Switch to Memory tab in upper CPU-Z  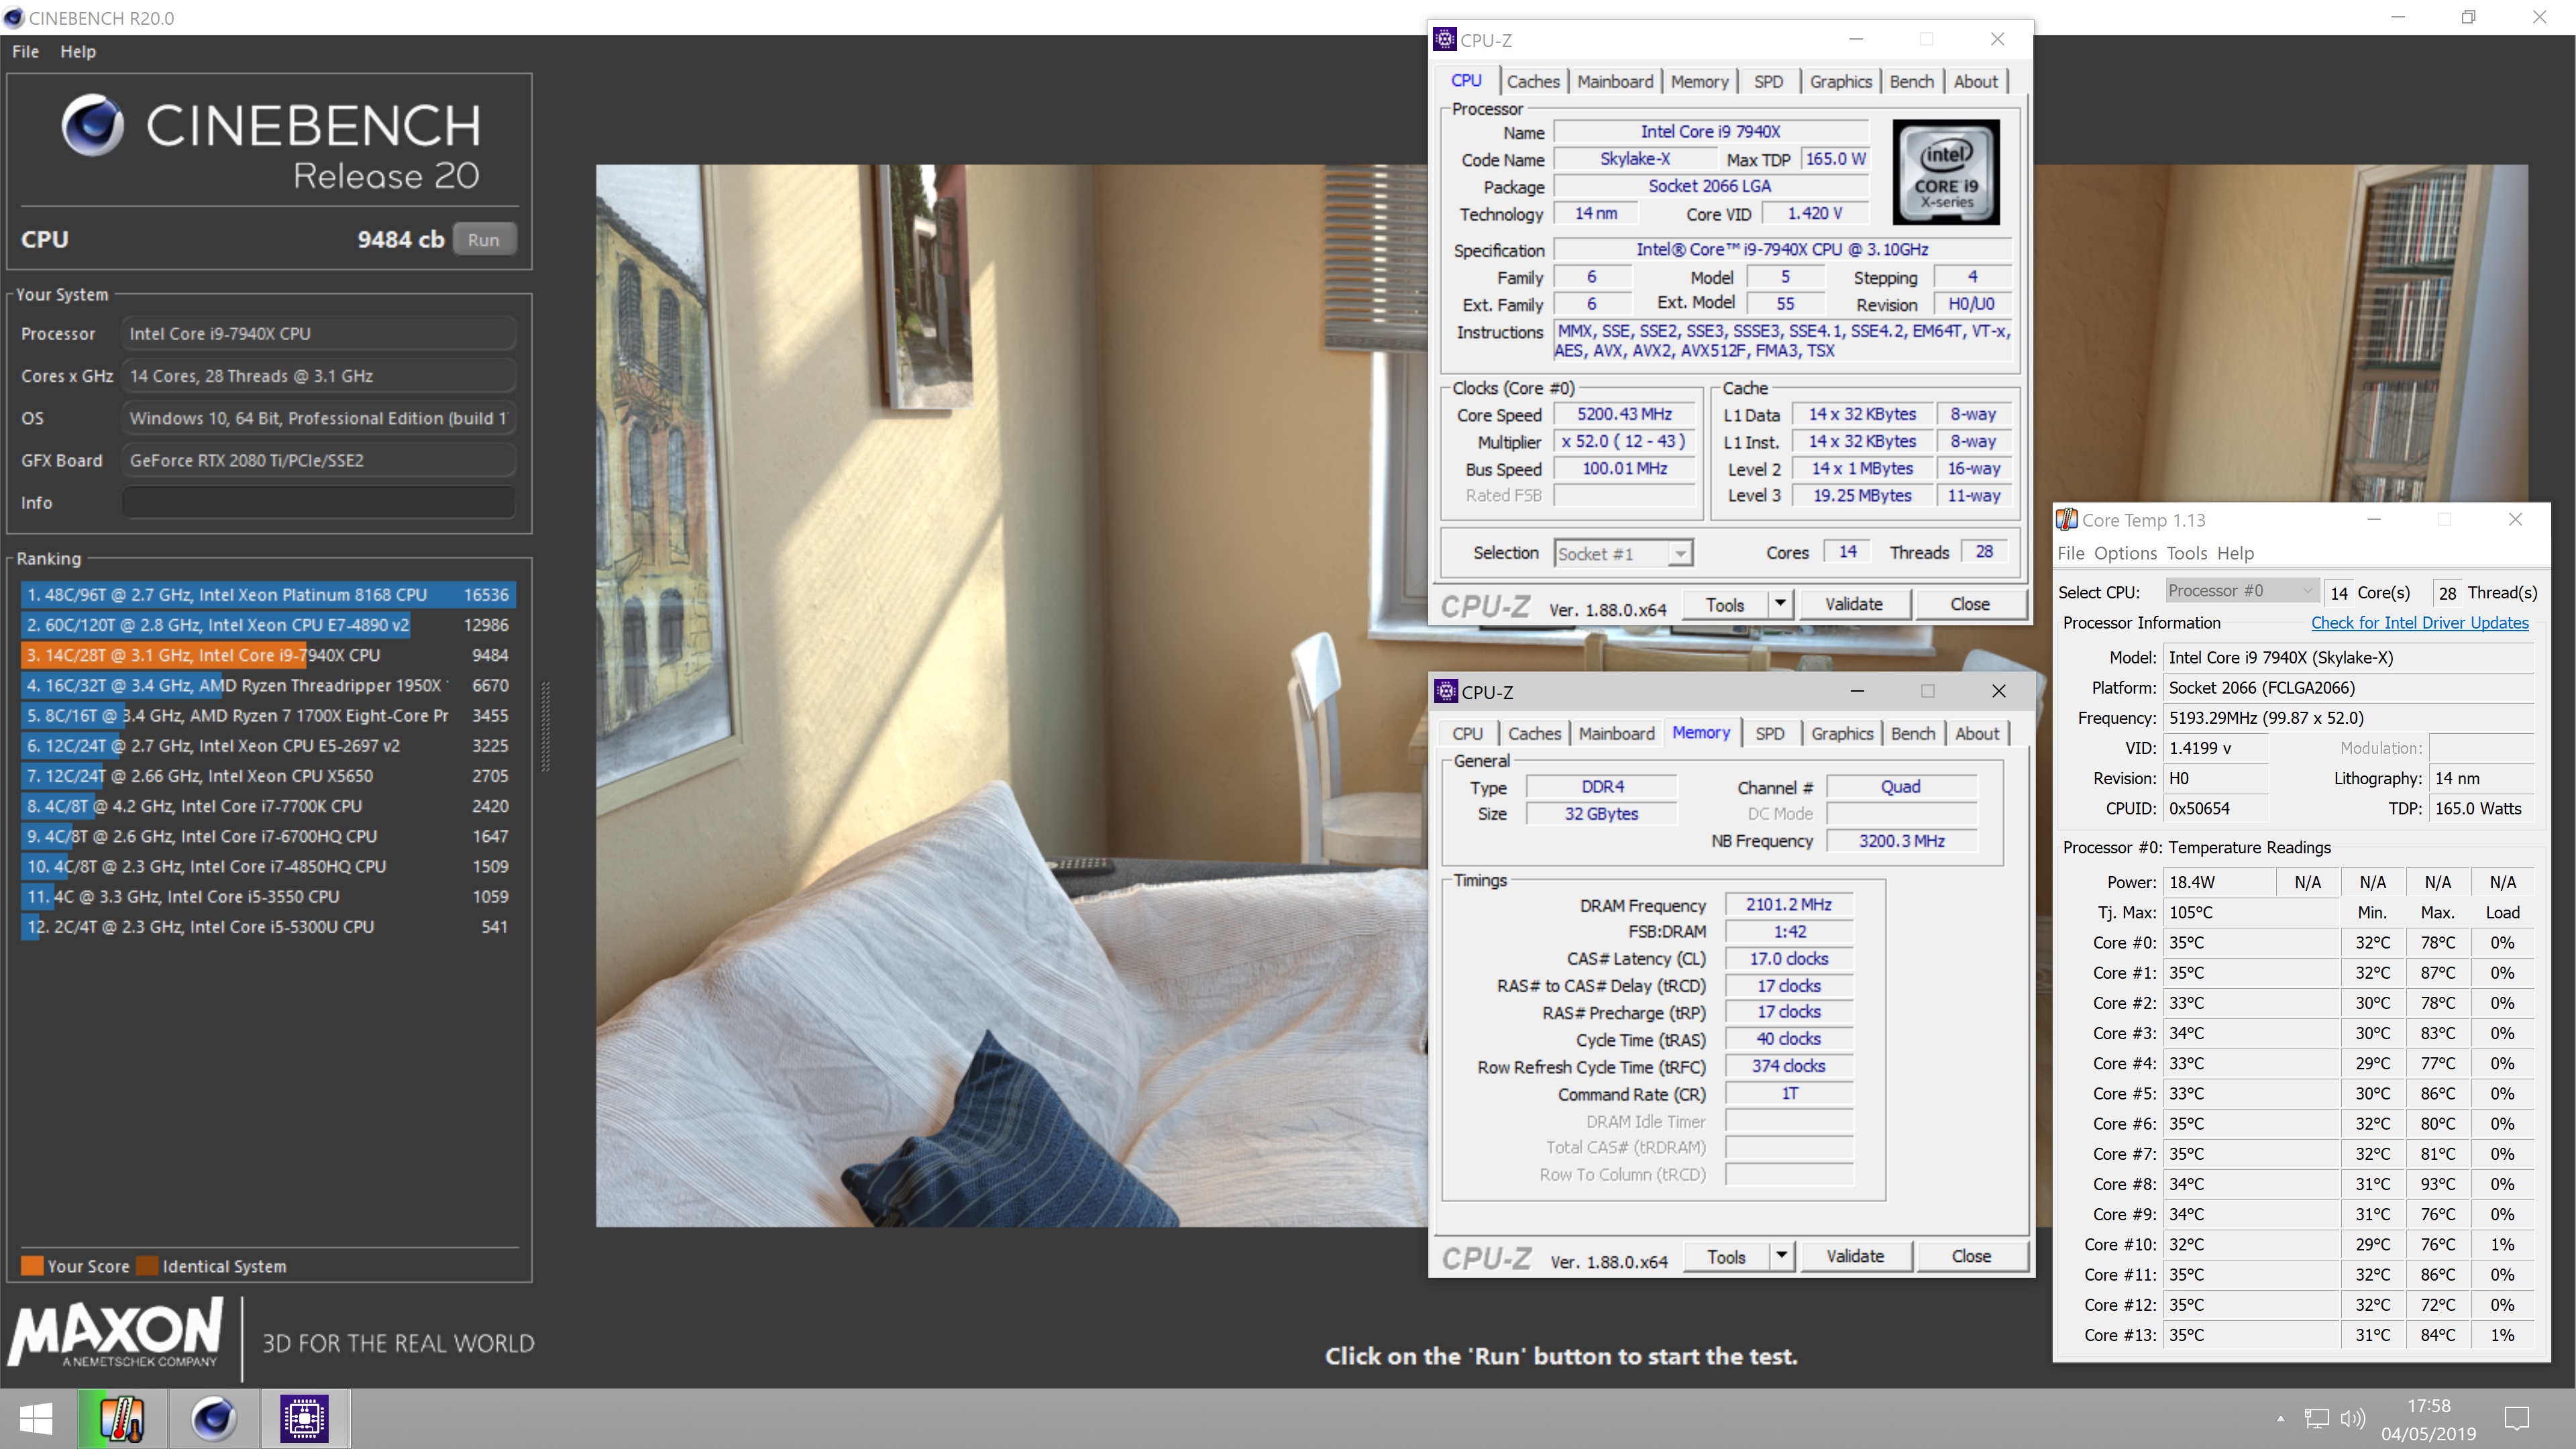(x=1699, y=82)
